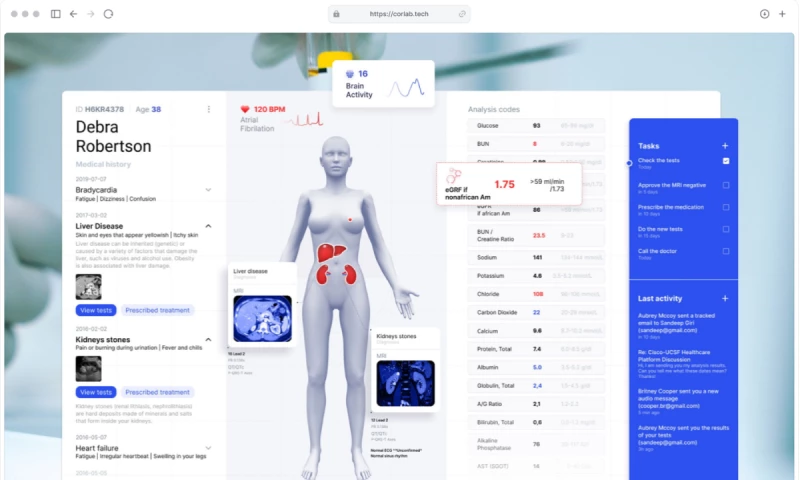Click the red heart dot on chest
Viewport: 800px width, 480px height.
point(350,220)
